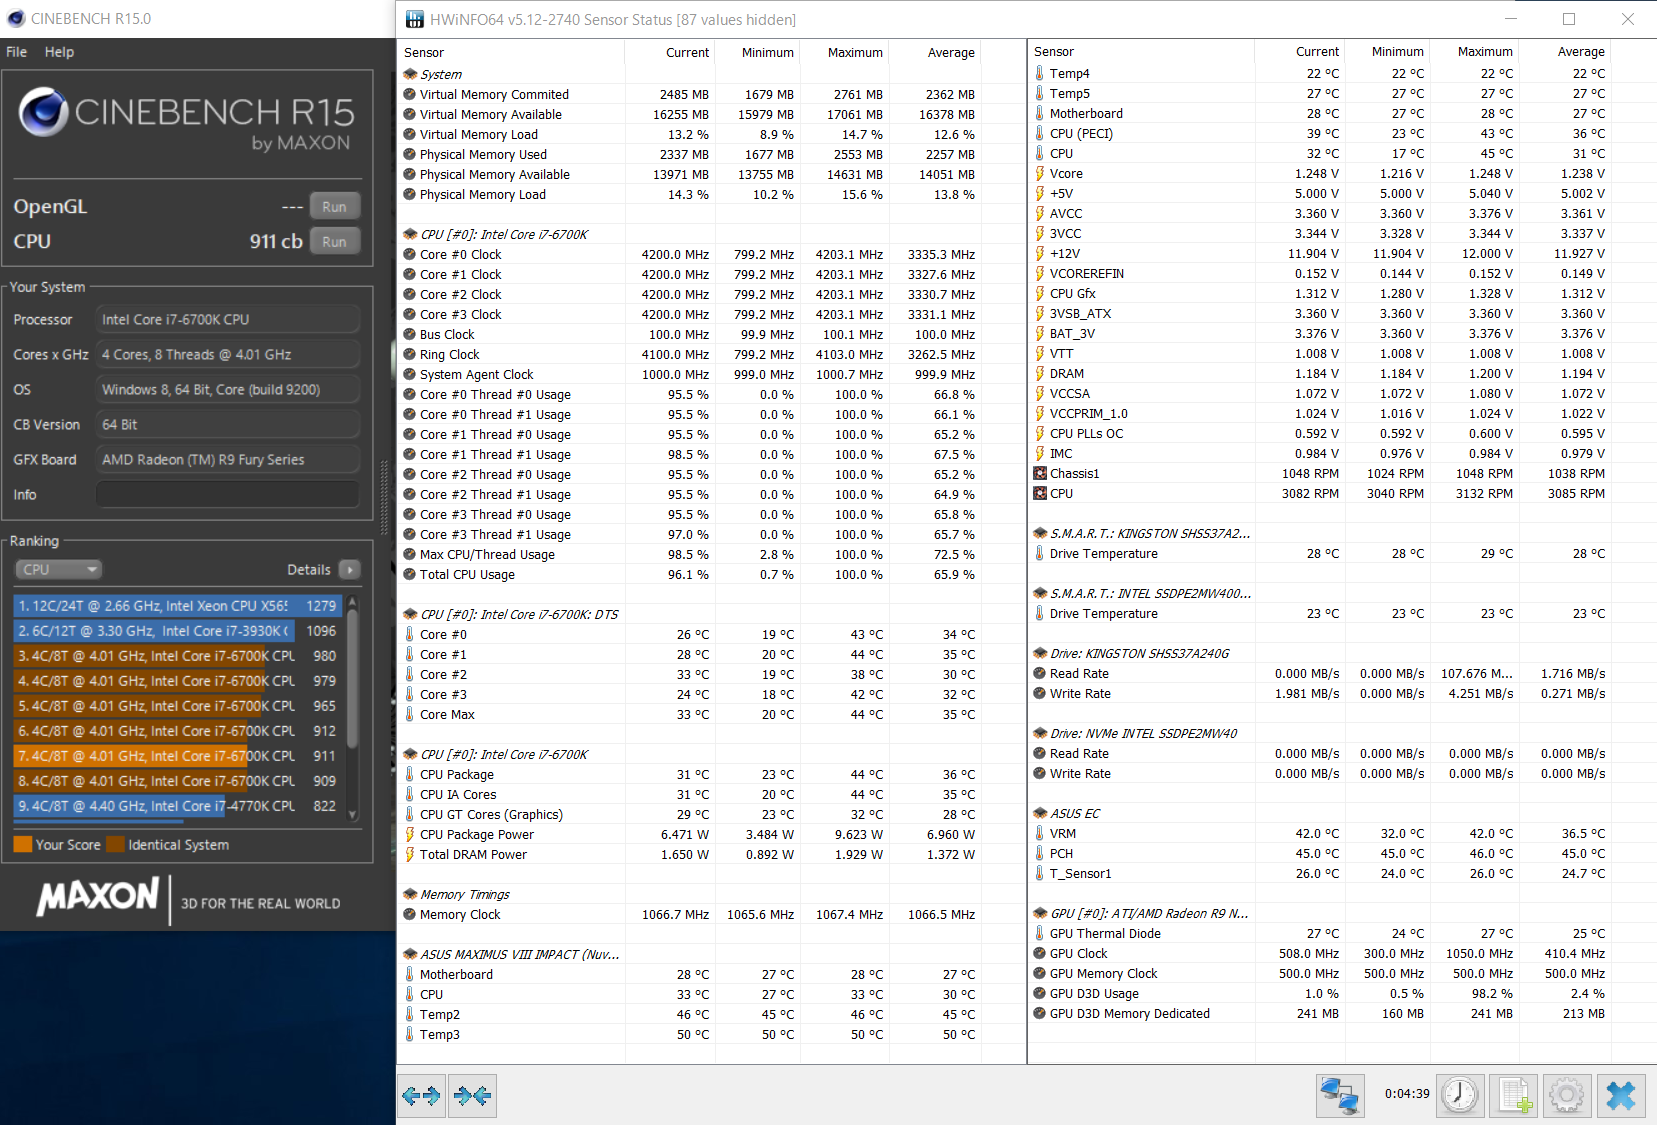Select the T_Sensor1 temperature row

pos(1319,874)
